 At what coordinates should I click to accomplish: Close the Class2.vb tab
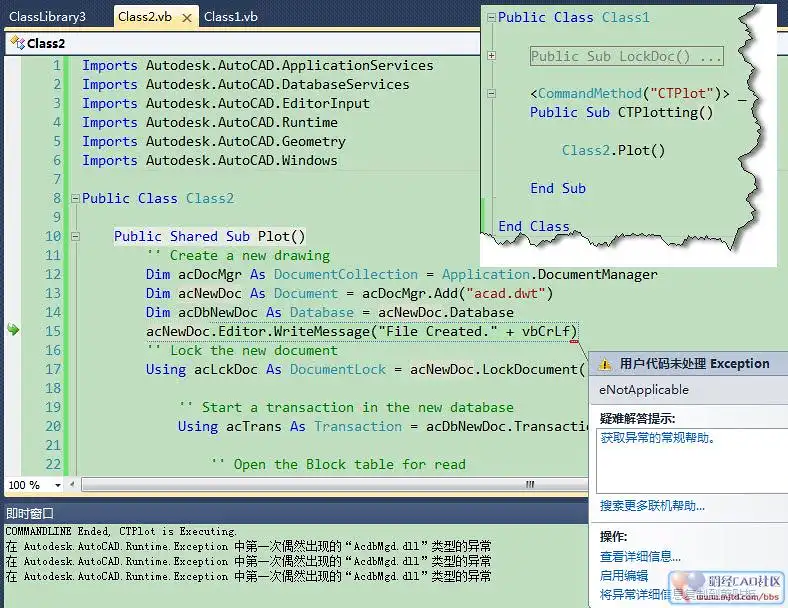click(187, 18)
